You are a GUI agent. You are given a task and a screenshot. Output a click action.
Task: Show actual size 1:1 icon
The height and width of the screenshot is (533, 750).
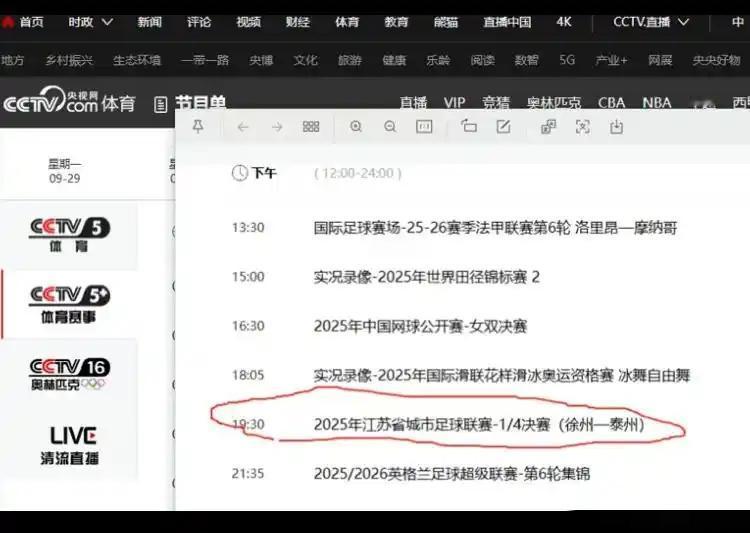coord(424,127)
